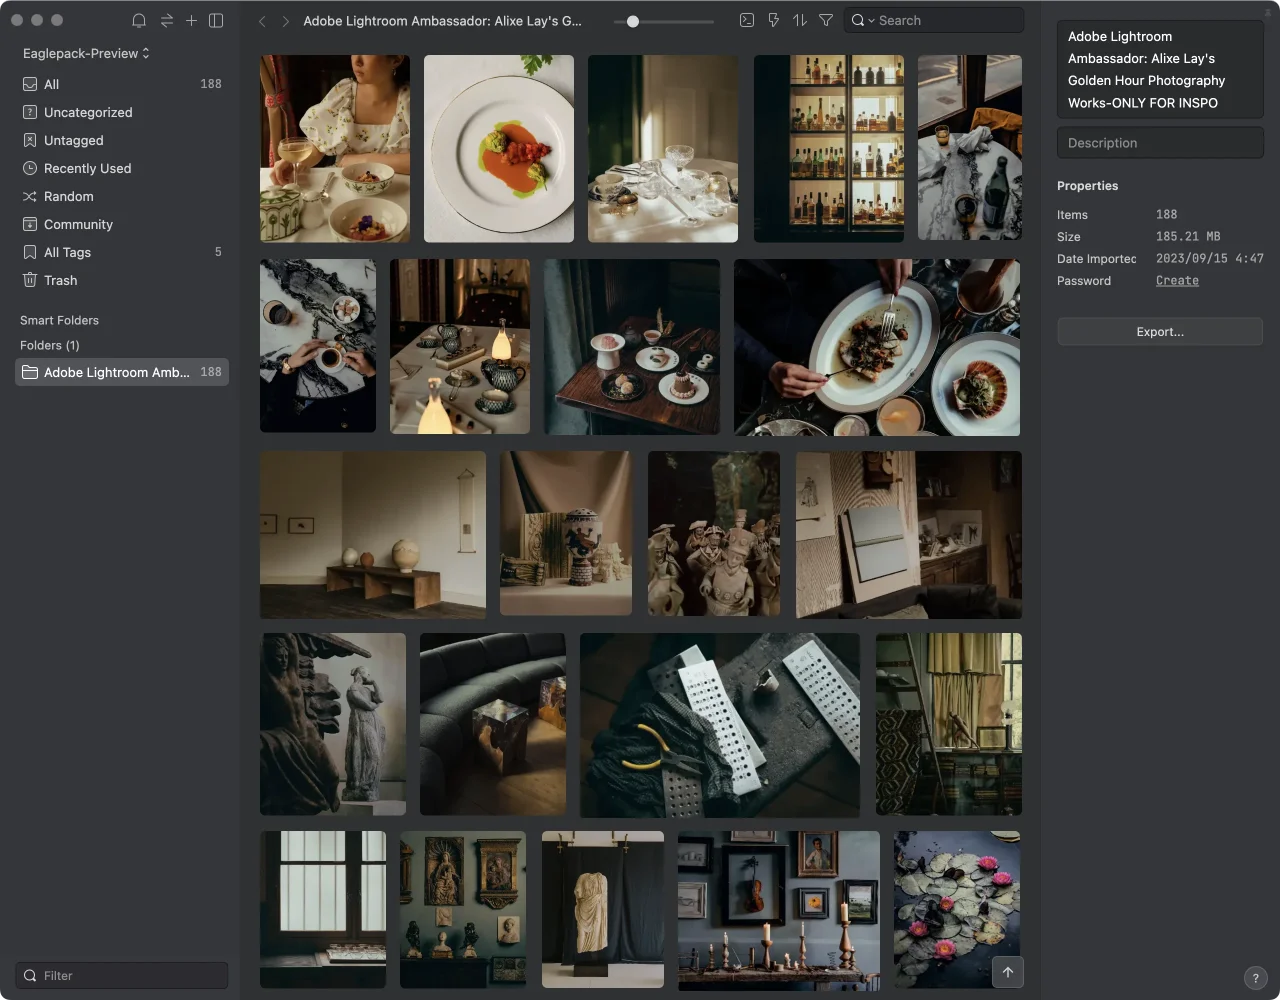Image resolution: width=1280 pixels, height=1000 pixels.
Task: Open the help question mark button
Action: 1255,979
